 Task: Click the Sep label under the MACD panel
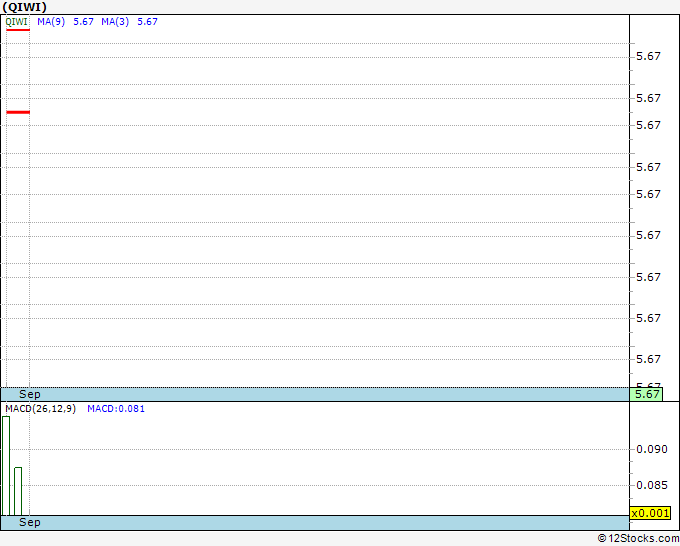30,523
